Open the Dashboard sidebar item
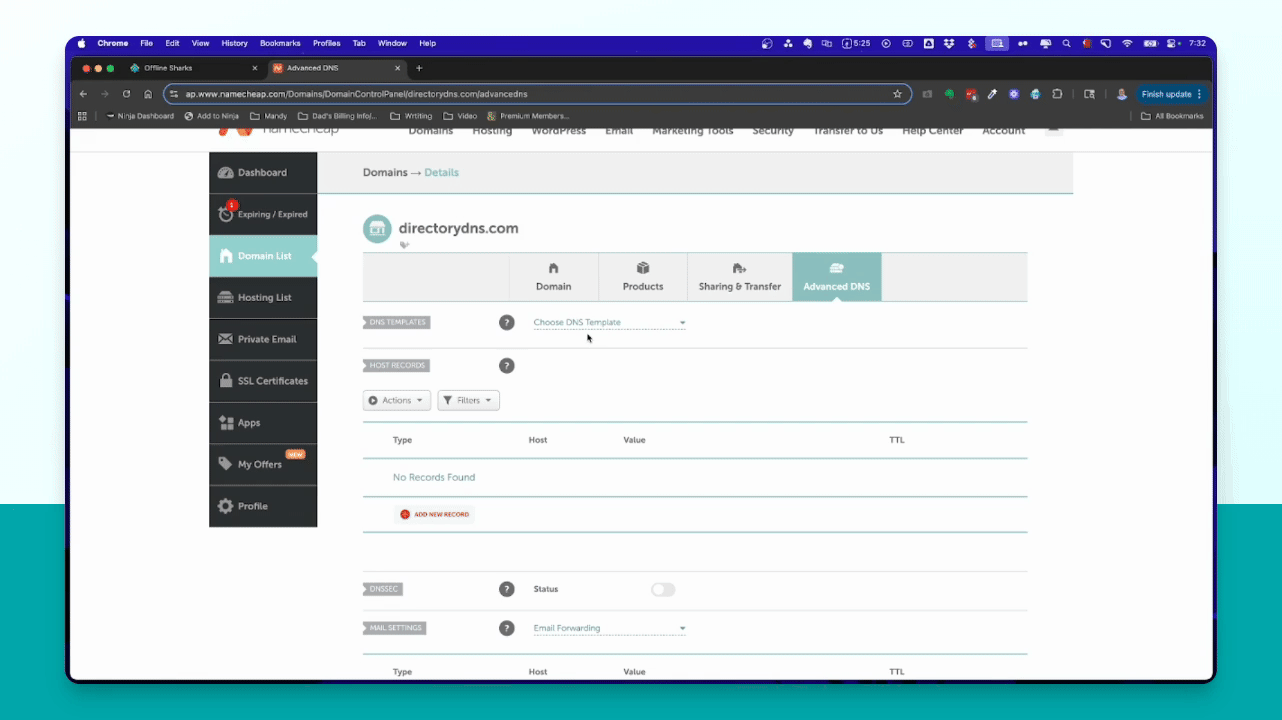The width and height of the screenshot is (1282, 720). 263,173
